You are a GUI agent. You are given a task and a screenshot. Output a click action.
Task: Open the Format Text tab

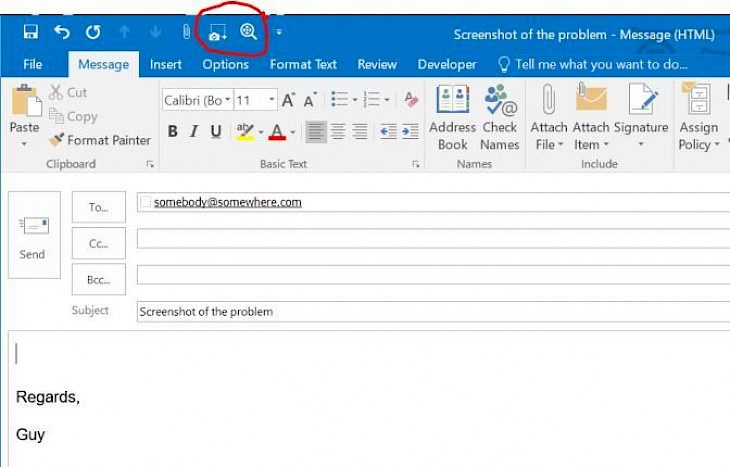click(303, 64)
